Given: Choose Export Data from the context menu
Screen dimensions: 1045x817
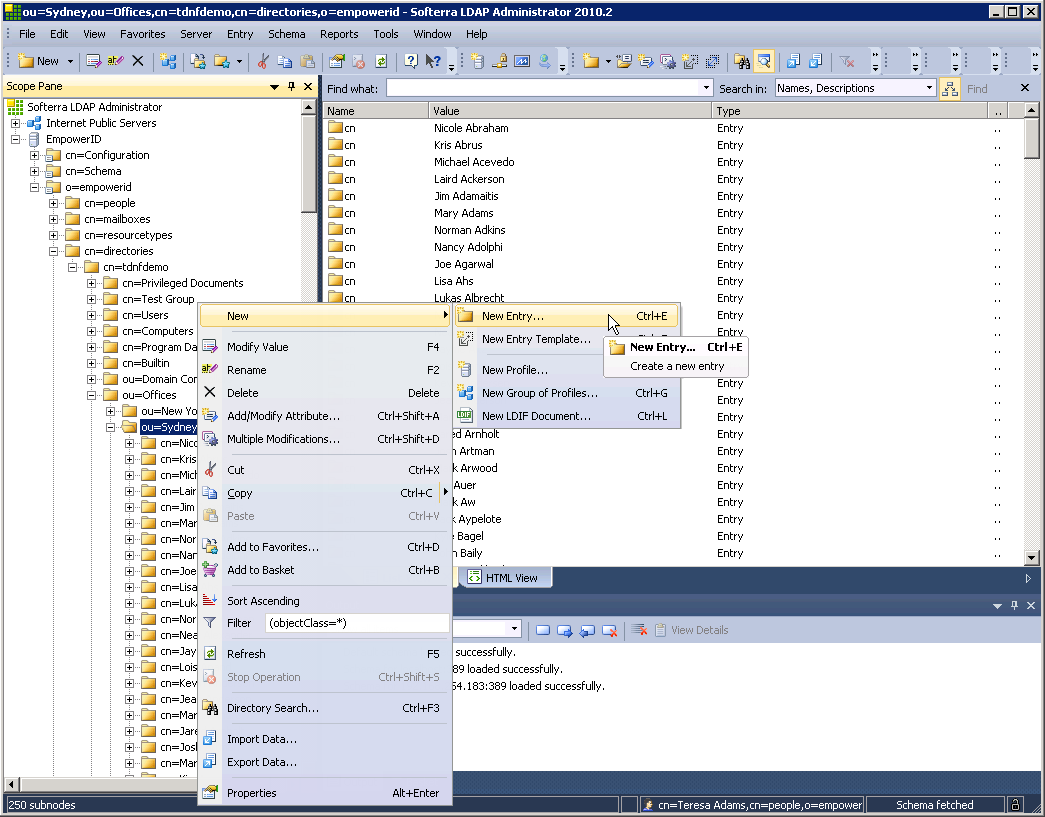Looking at the screenshot, I should click(261, 762).
